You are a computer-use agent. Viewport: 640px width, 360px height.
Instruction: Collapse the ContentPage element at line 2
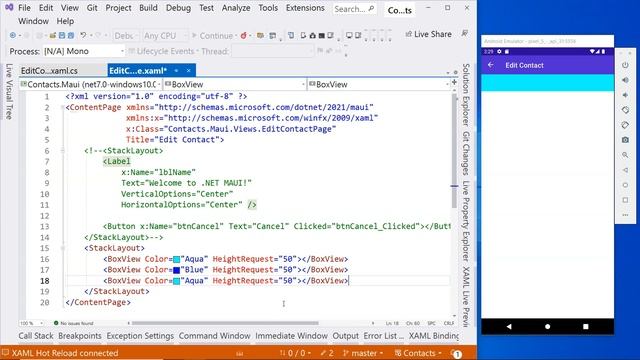62,107
